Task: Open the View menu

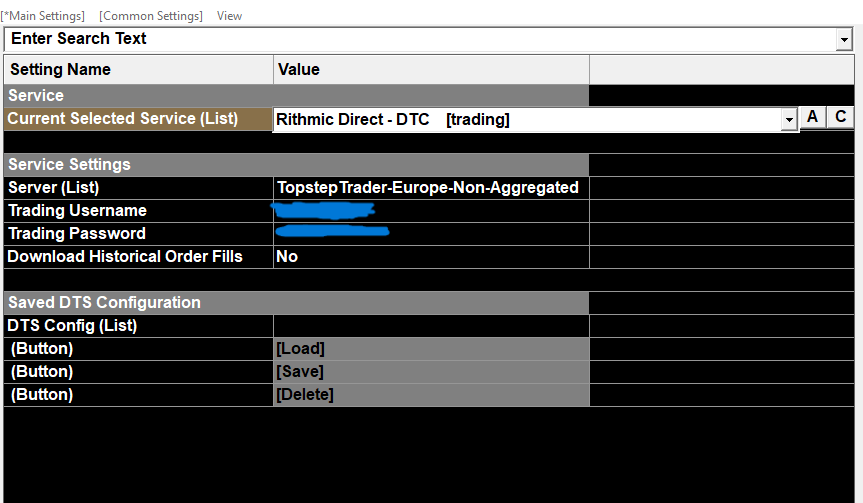Action: (x=229, y=16)
